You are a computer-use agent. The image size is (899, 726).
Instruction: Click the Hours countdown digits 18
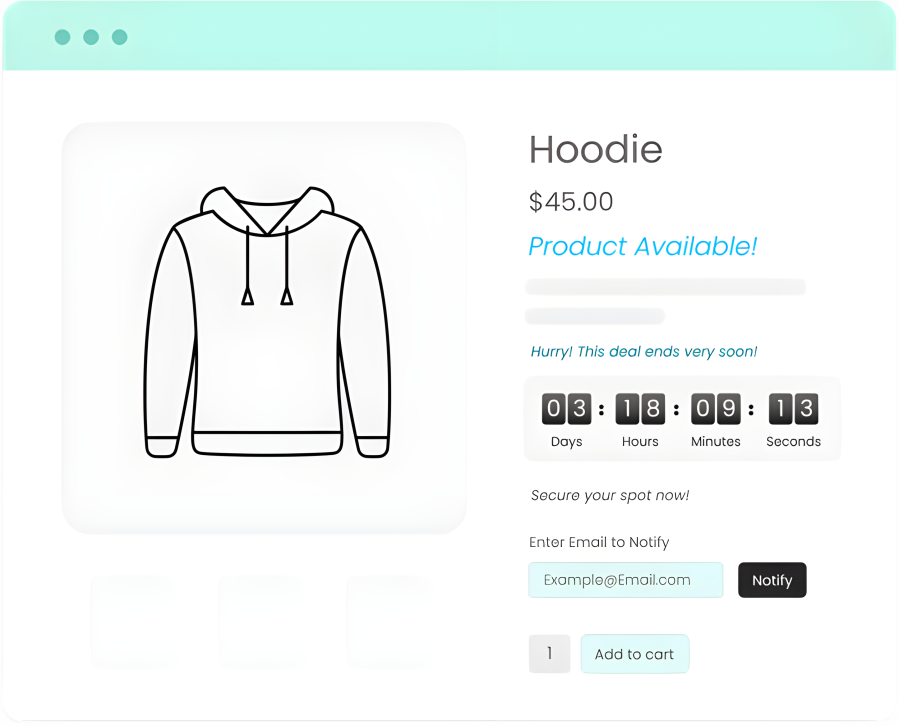pyautogui.click(x=640, y=408)
